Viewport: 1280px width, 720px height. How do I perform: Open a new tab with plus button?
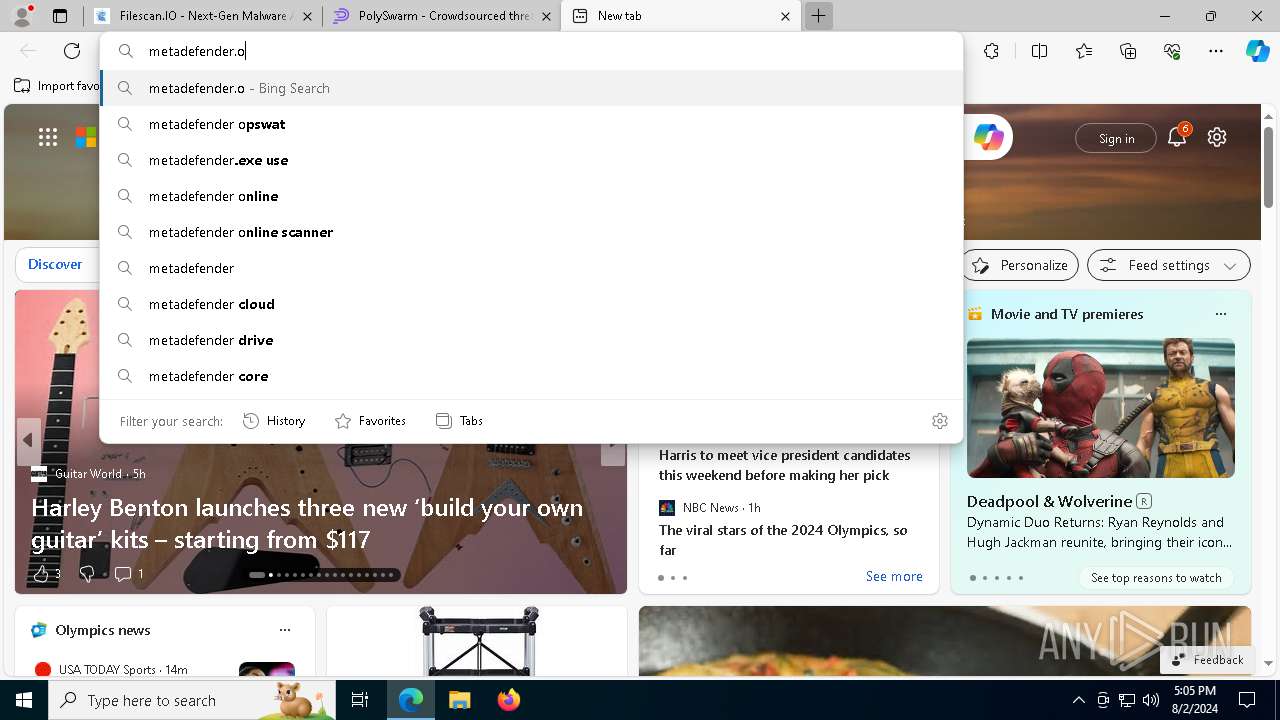[818, 16]
